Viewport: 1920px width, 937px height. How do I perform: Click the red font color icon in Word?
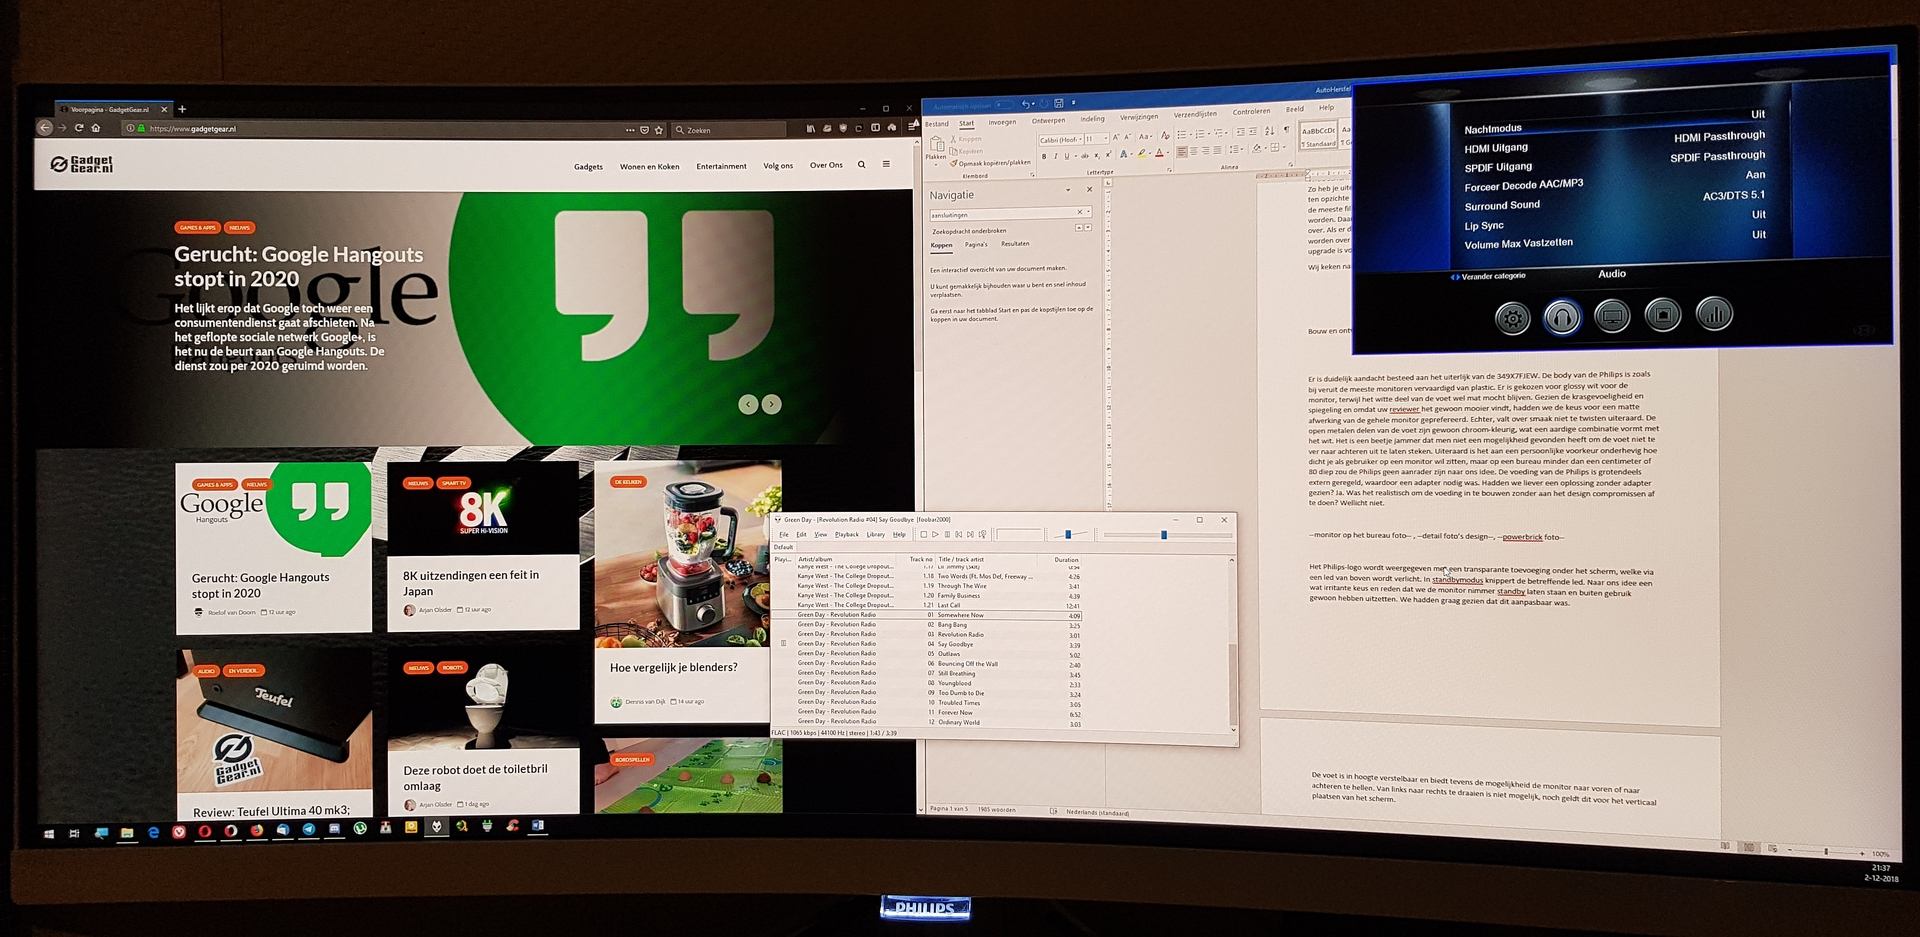click(x=1159, y=152)
